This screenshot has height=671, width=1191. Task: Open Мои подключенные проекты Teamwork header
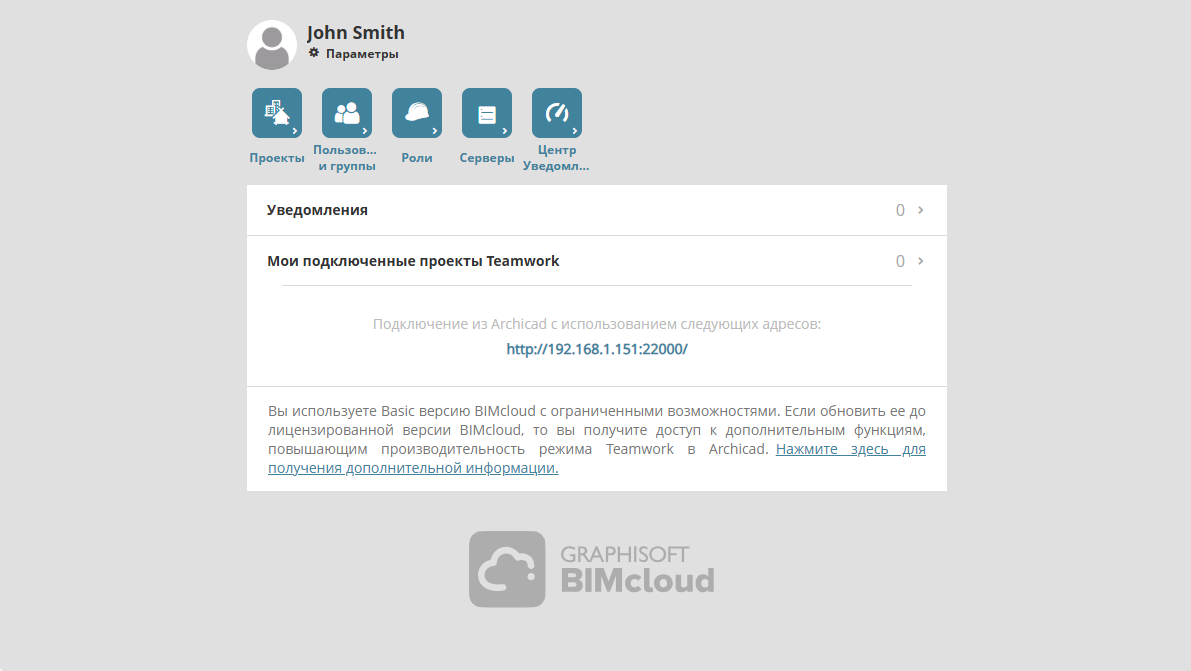413,261
